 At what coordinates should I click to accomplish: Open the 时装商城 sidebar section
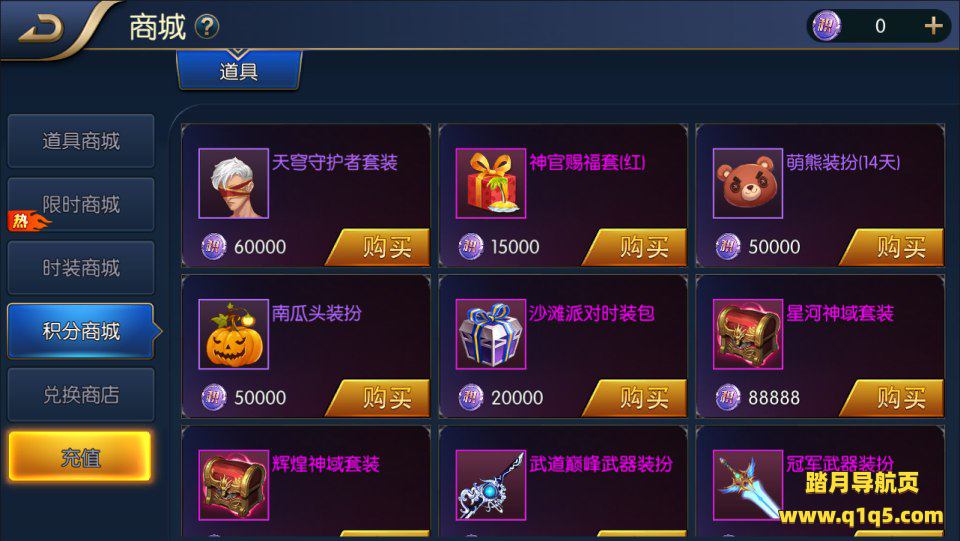[x=81, y=268]
